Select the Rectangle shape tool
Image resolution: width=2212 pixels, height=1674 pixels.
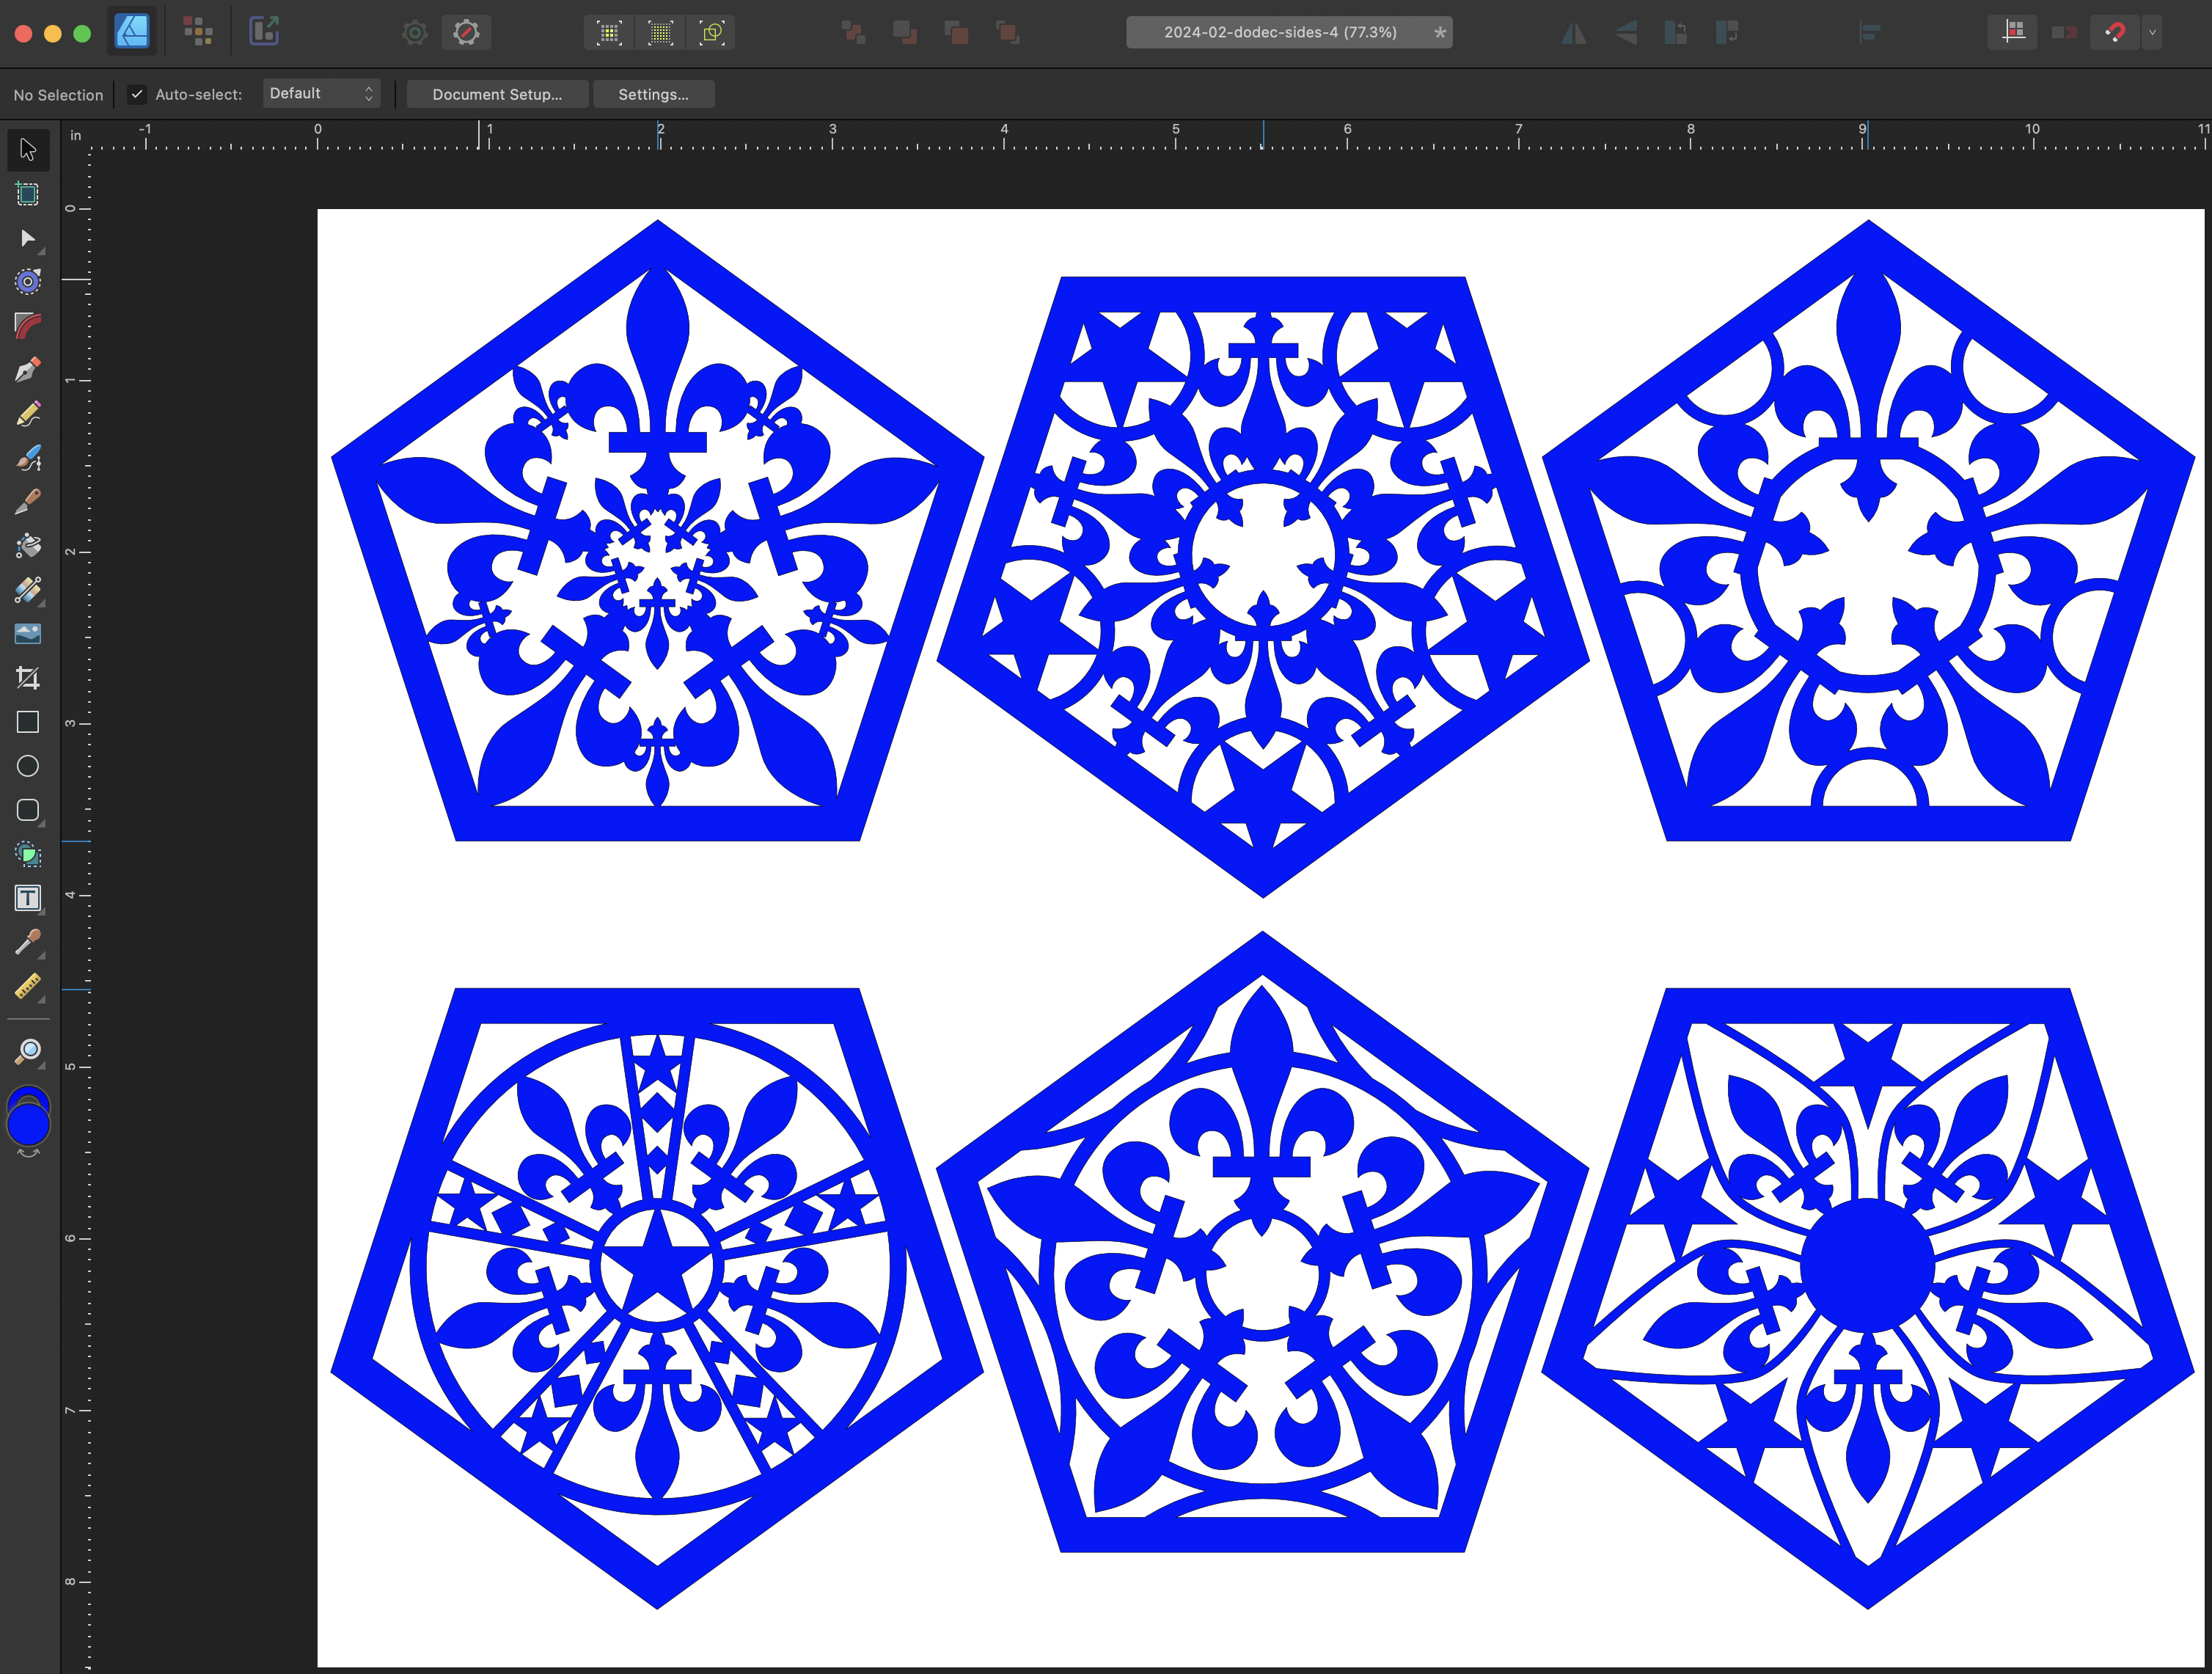point(28,722)
